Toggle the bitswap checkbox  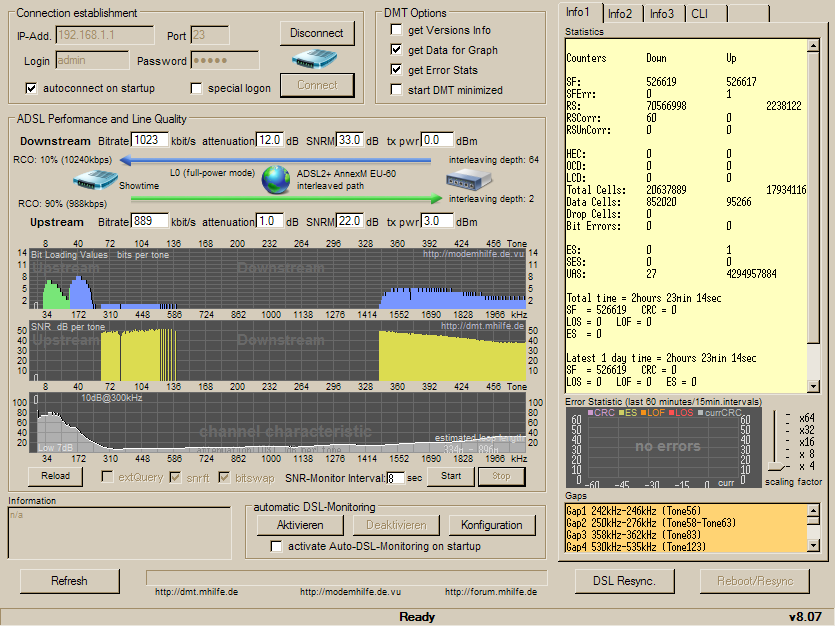click(224, 477)
